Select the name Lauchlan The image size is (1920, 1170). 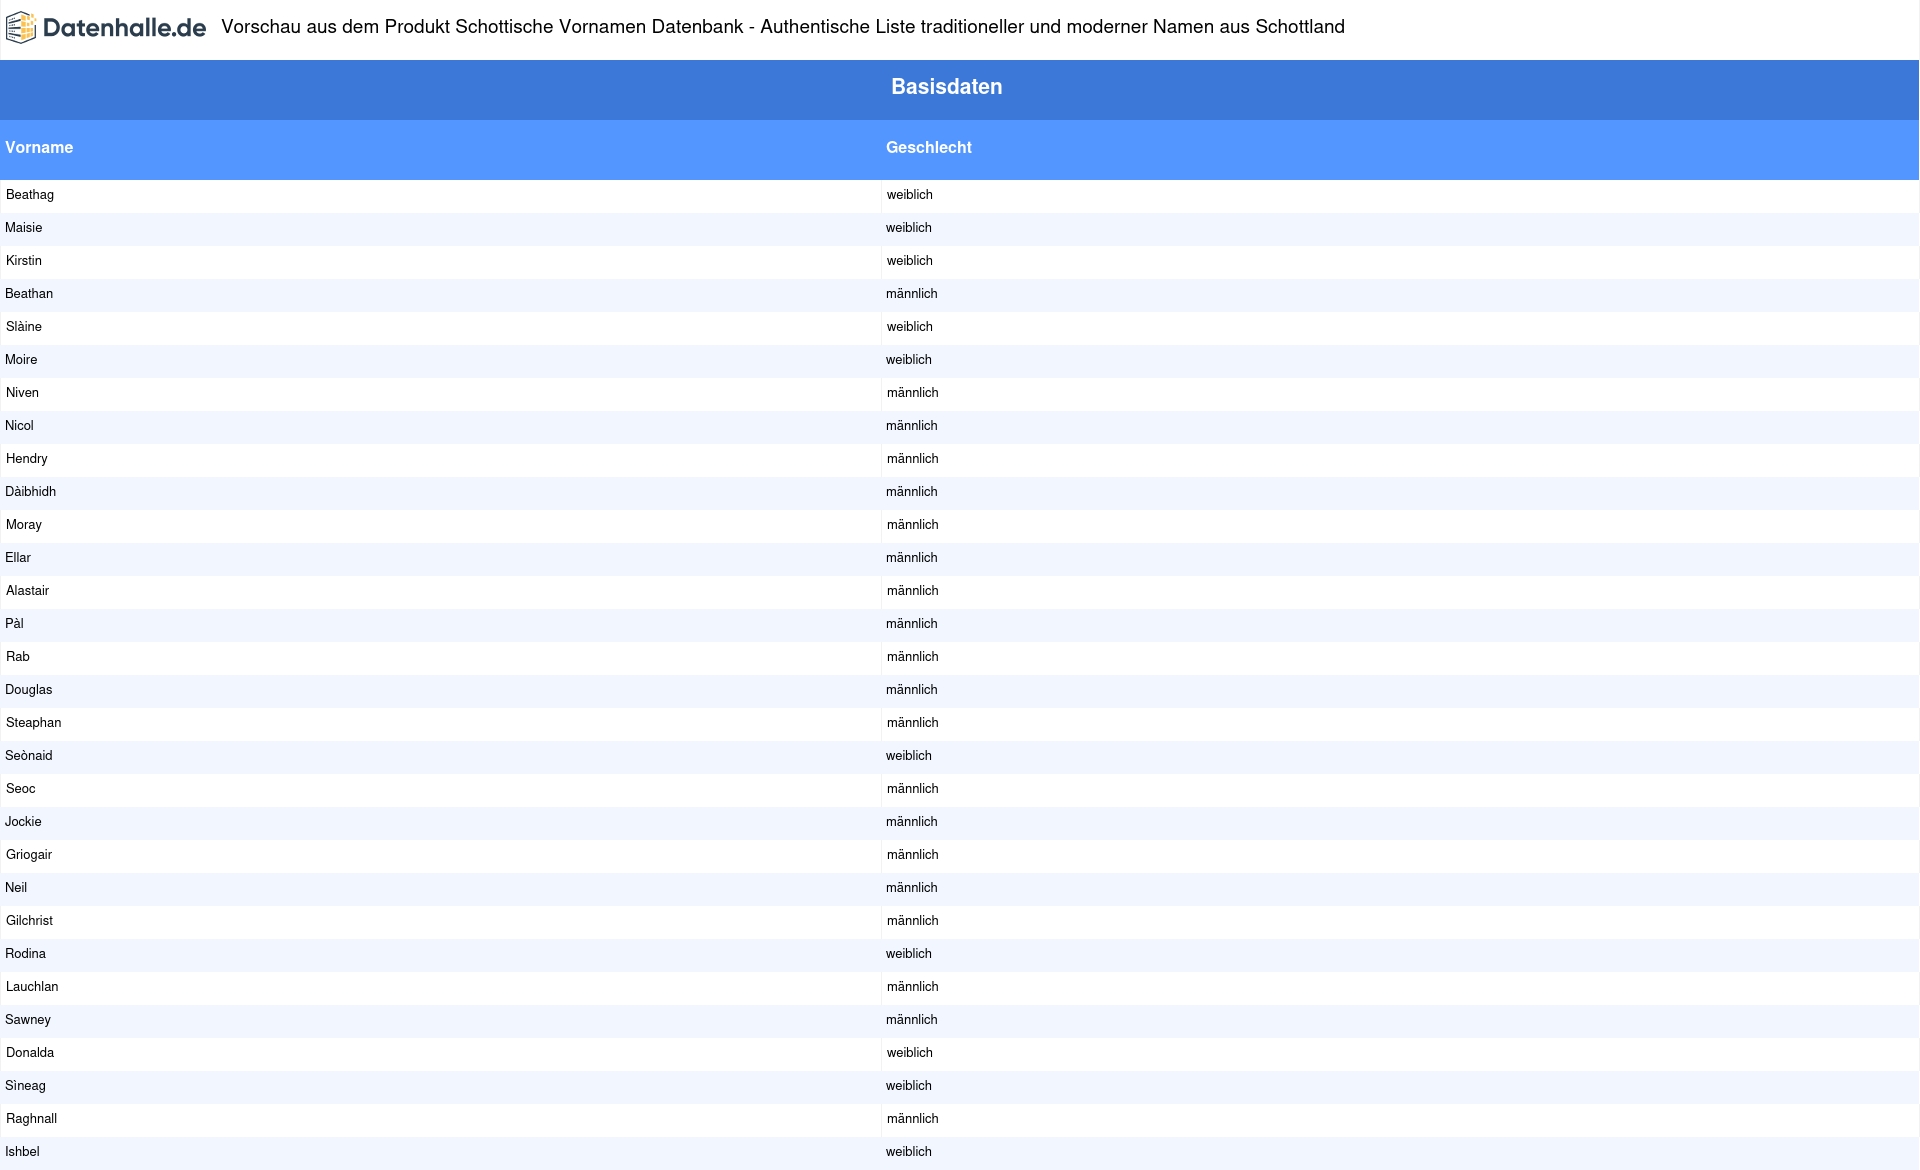(32, 987)
